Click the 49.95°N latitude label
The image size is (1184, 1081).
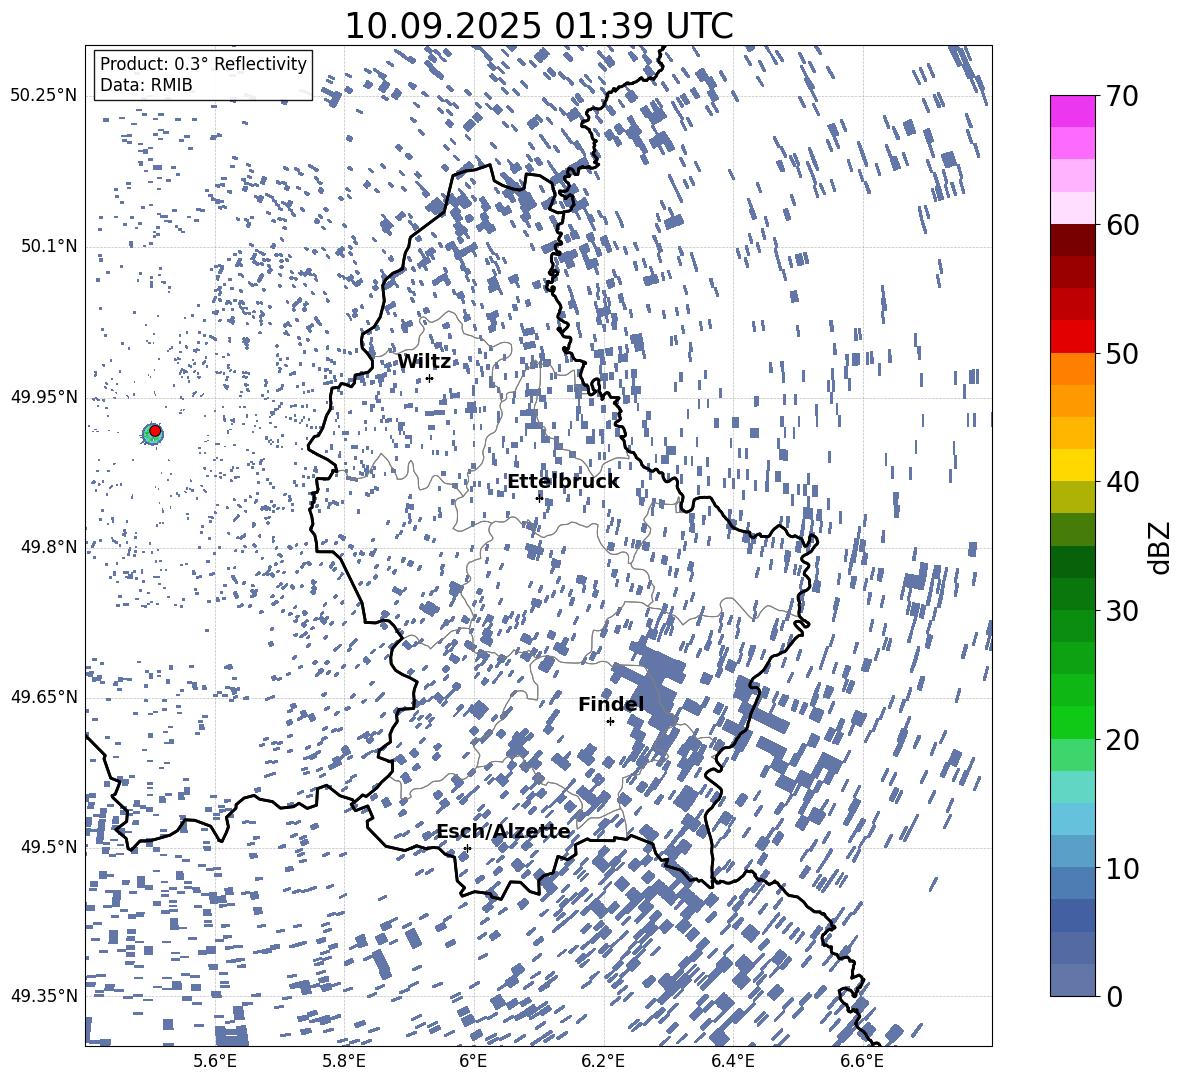(x=44, y=396)
